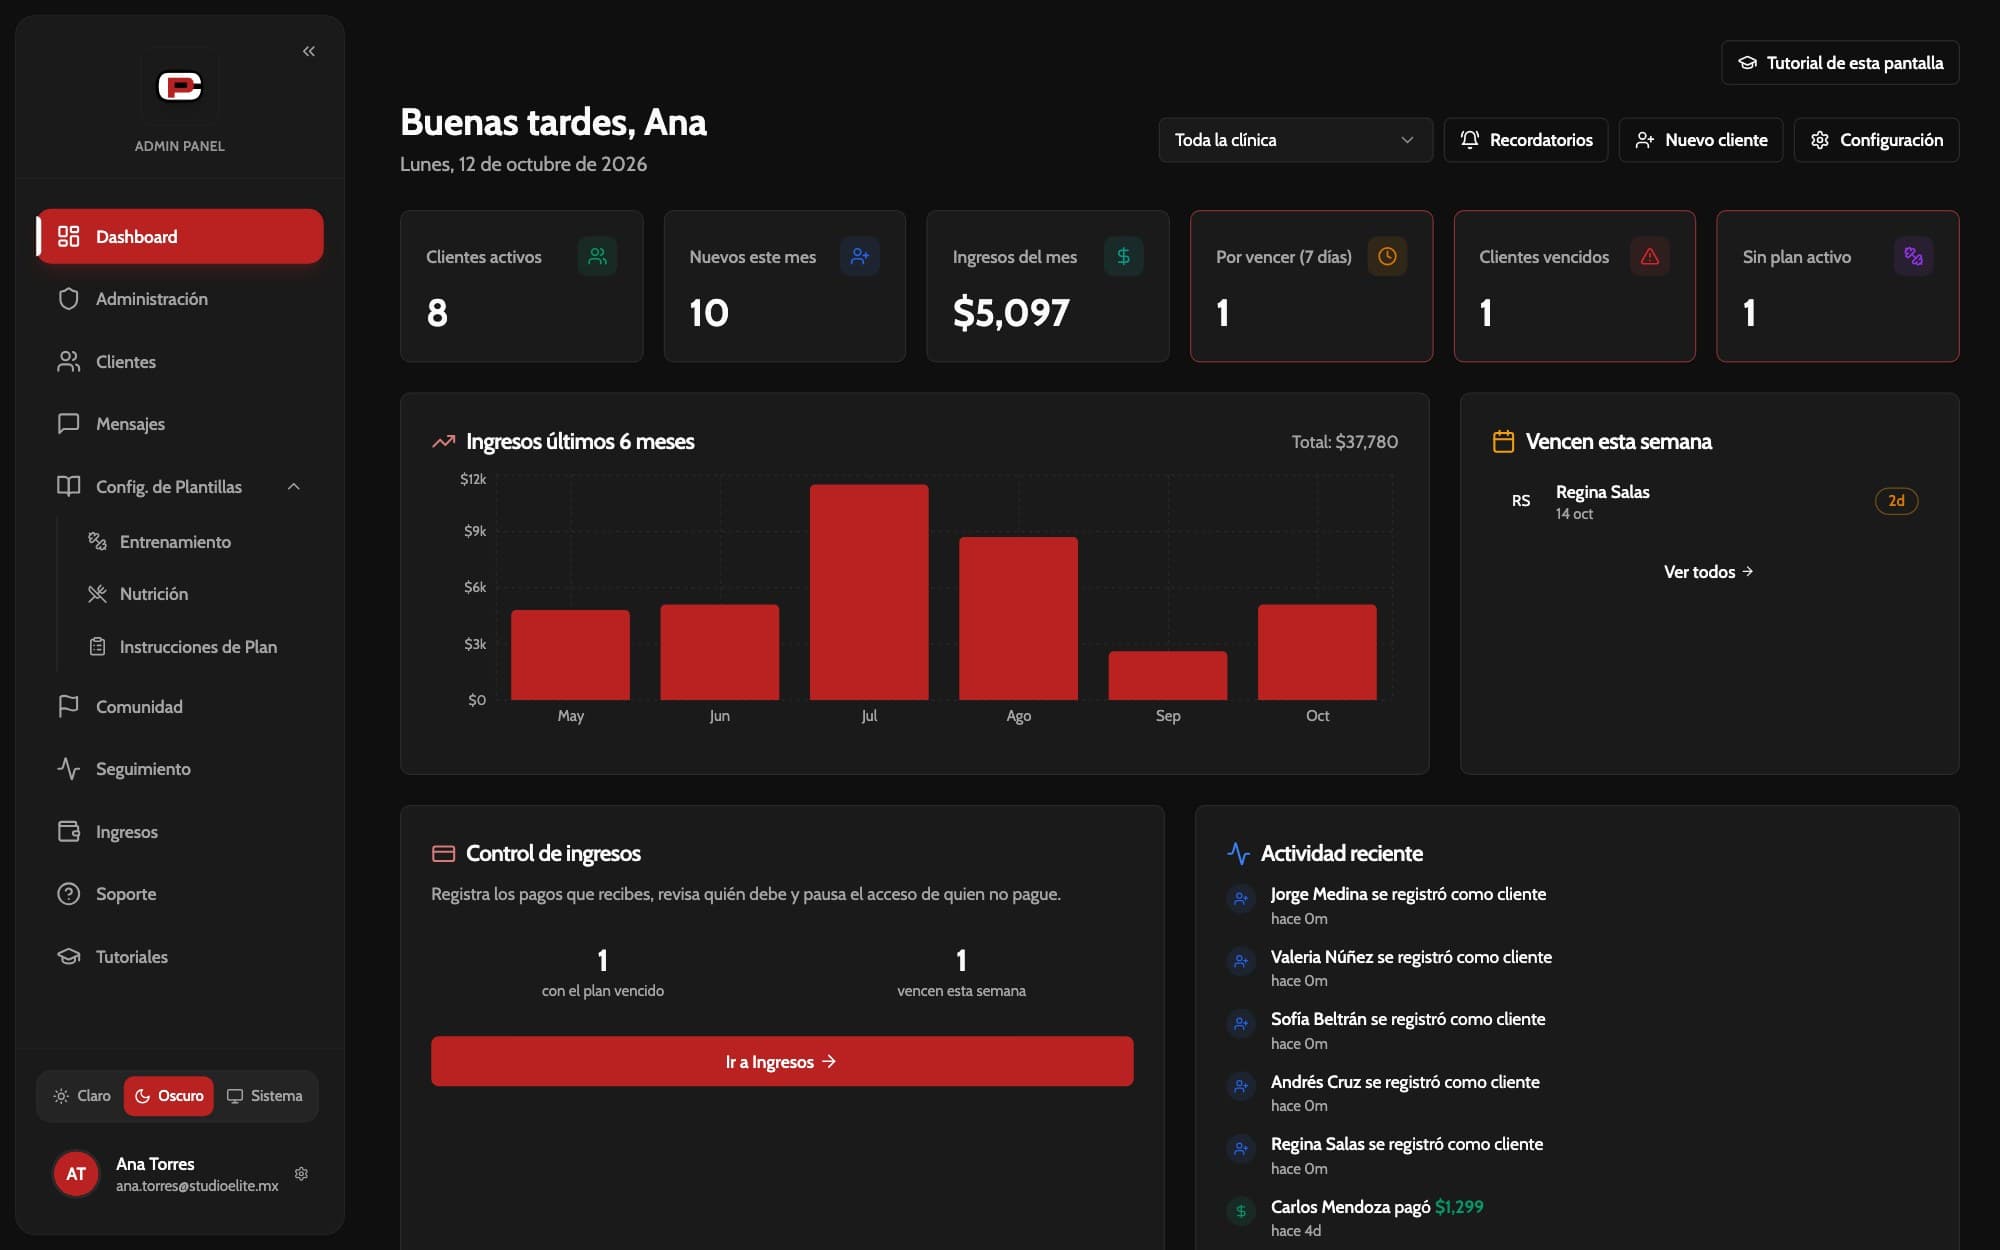Open Recordatorios

pyautogui.click(x=1525, y=140)
